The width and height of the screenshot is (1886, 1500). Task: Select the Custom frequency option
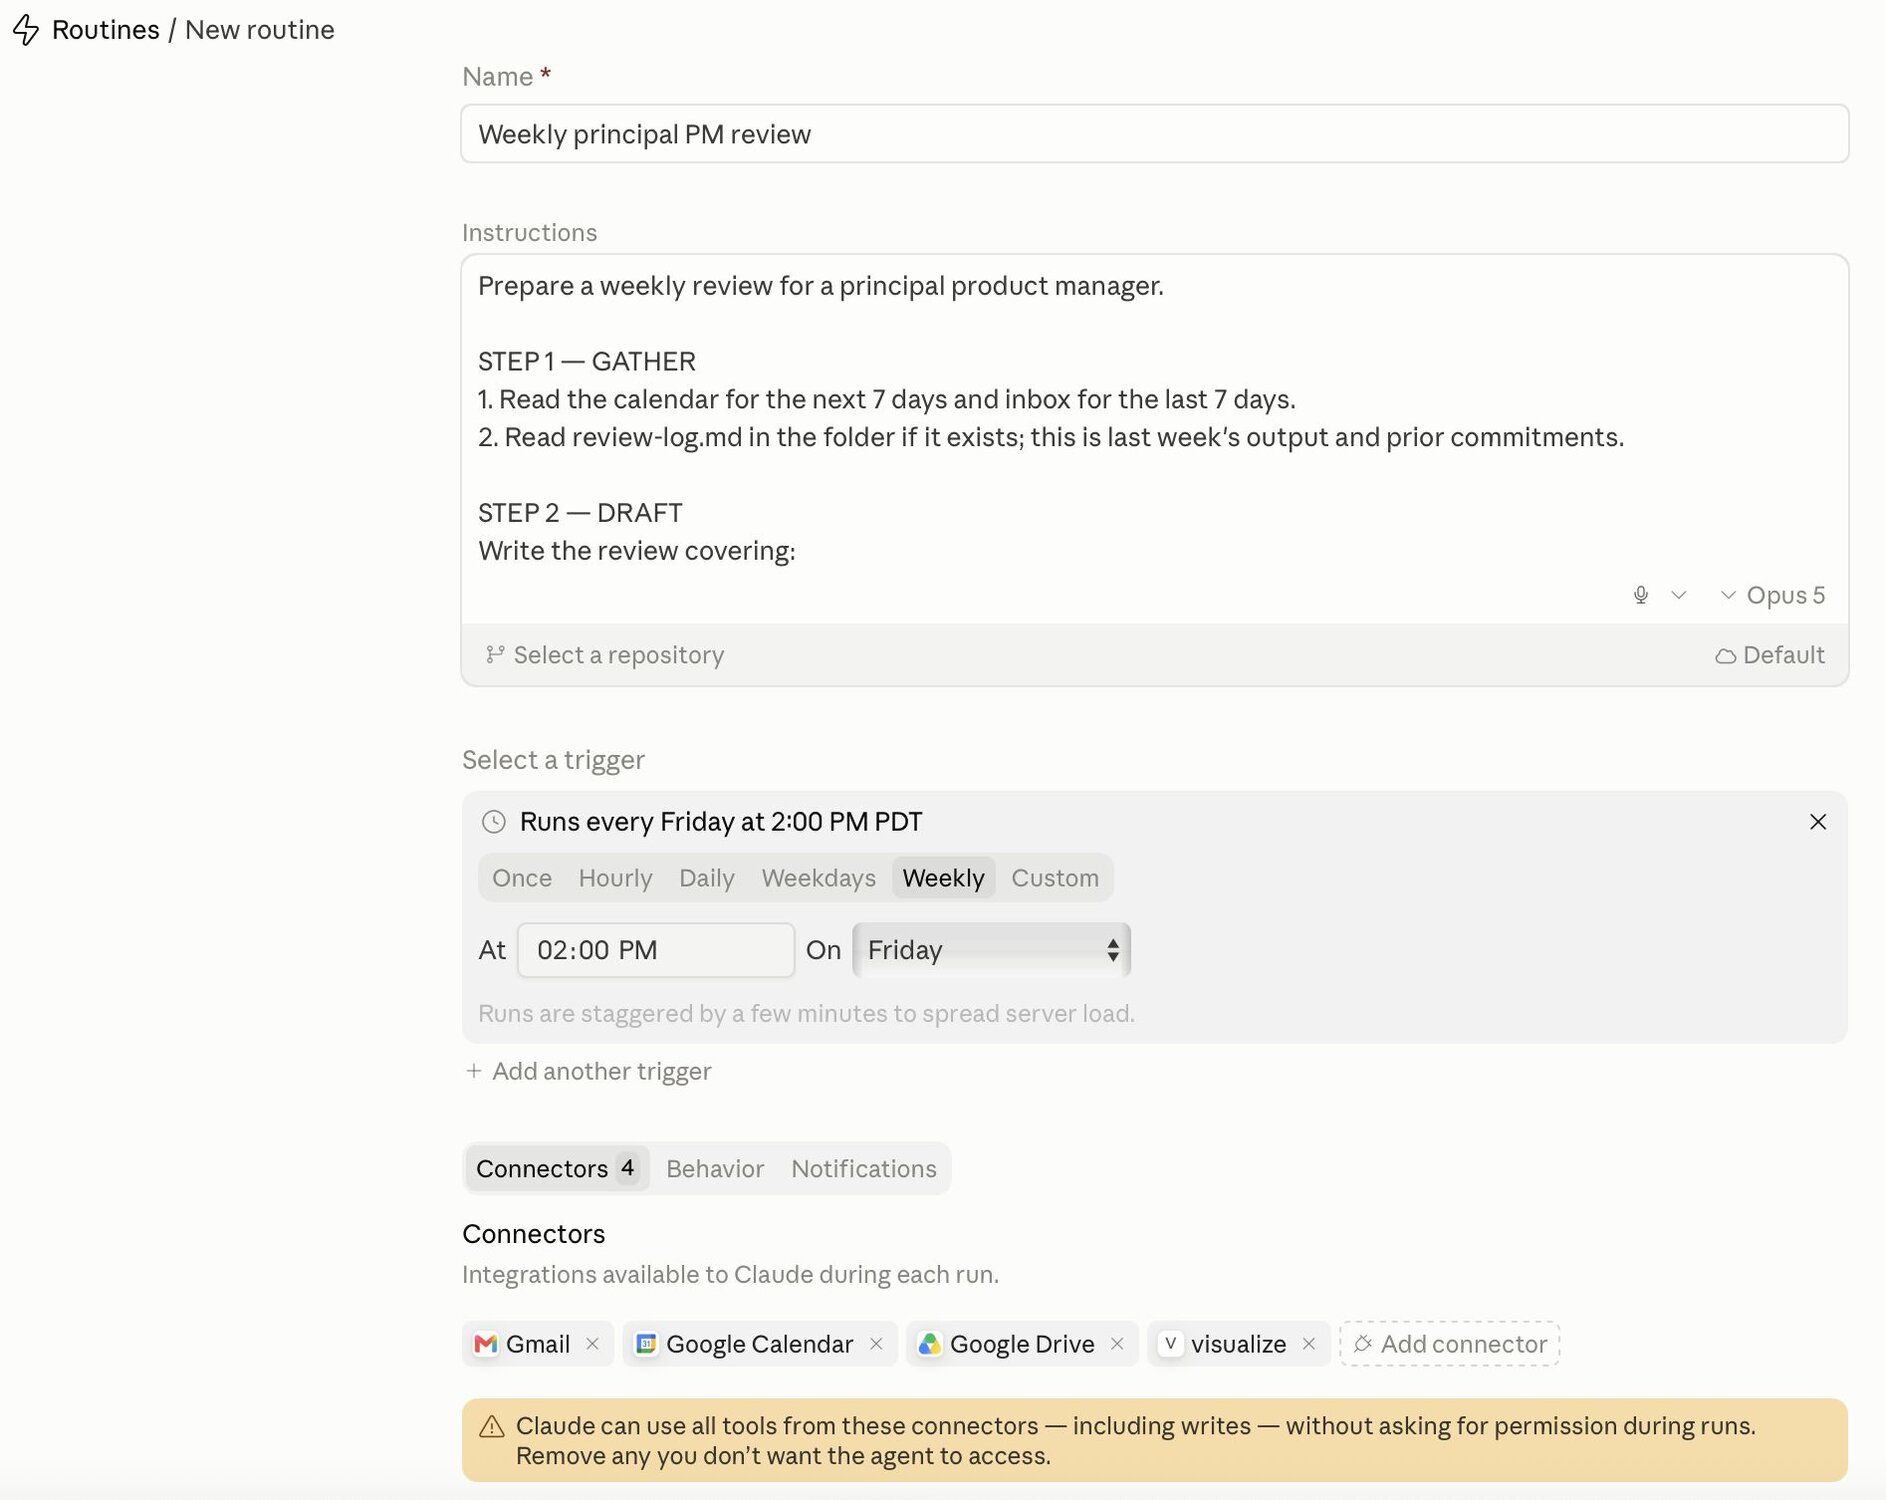pyautogui.click(x=1055, y=878)
